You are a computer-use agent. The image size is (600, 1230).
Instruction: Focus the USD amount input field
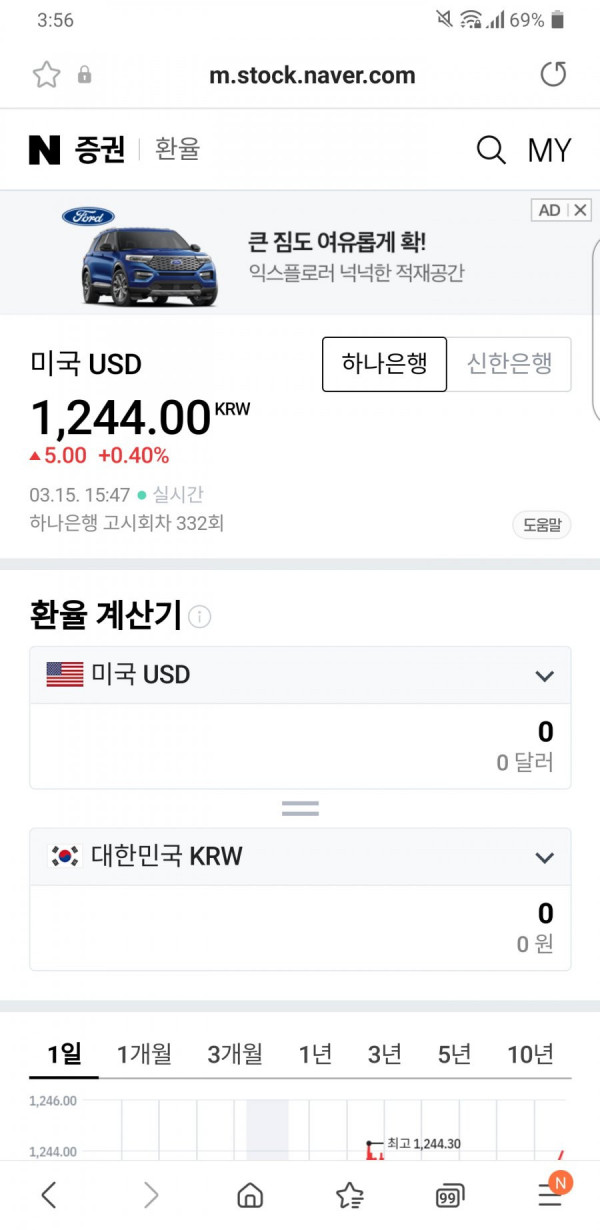(x=300, y=746)
